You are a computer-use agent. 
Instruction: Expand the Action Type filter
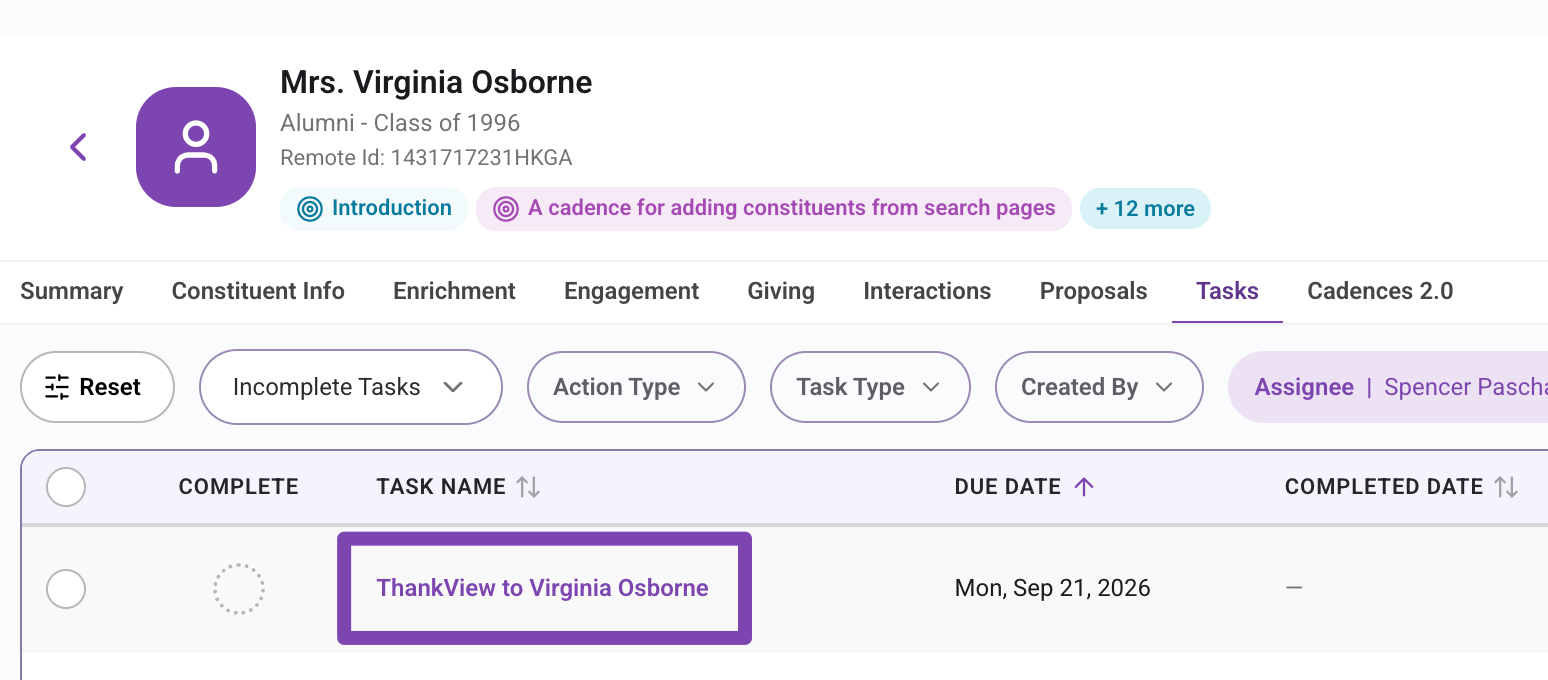point(636,387)
